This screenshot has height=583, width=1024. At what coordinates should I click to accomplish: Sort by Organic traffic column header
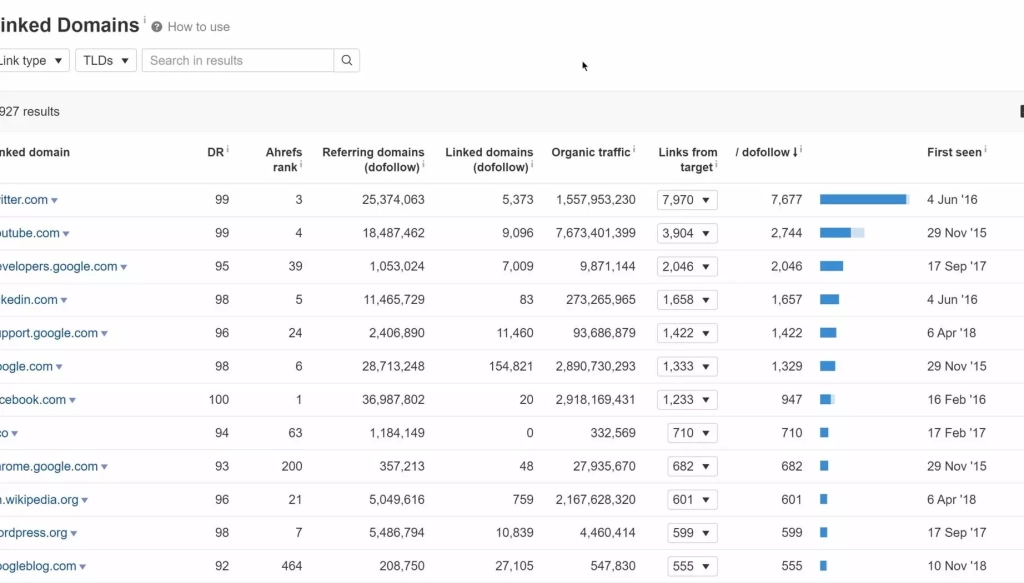(x=590, y=152)
